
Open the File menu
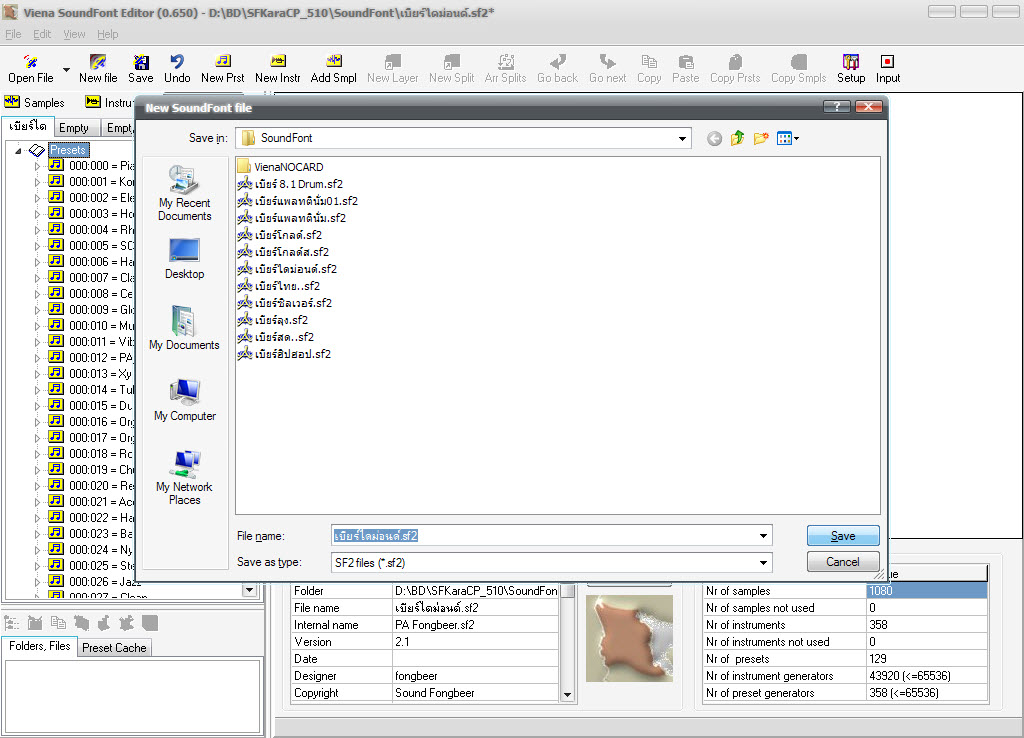[13, 34]
